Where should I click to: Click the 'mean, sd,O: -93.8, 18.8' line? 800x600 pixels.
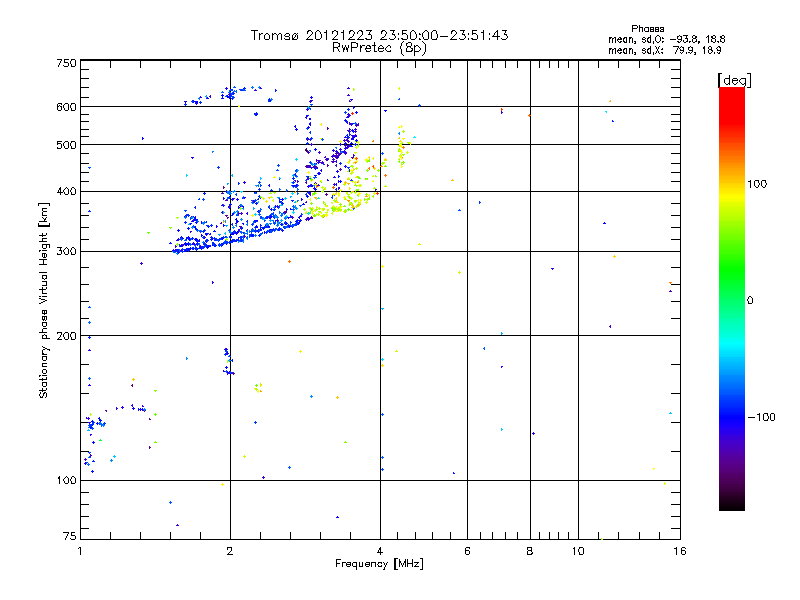pos(666,39)
